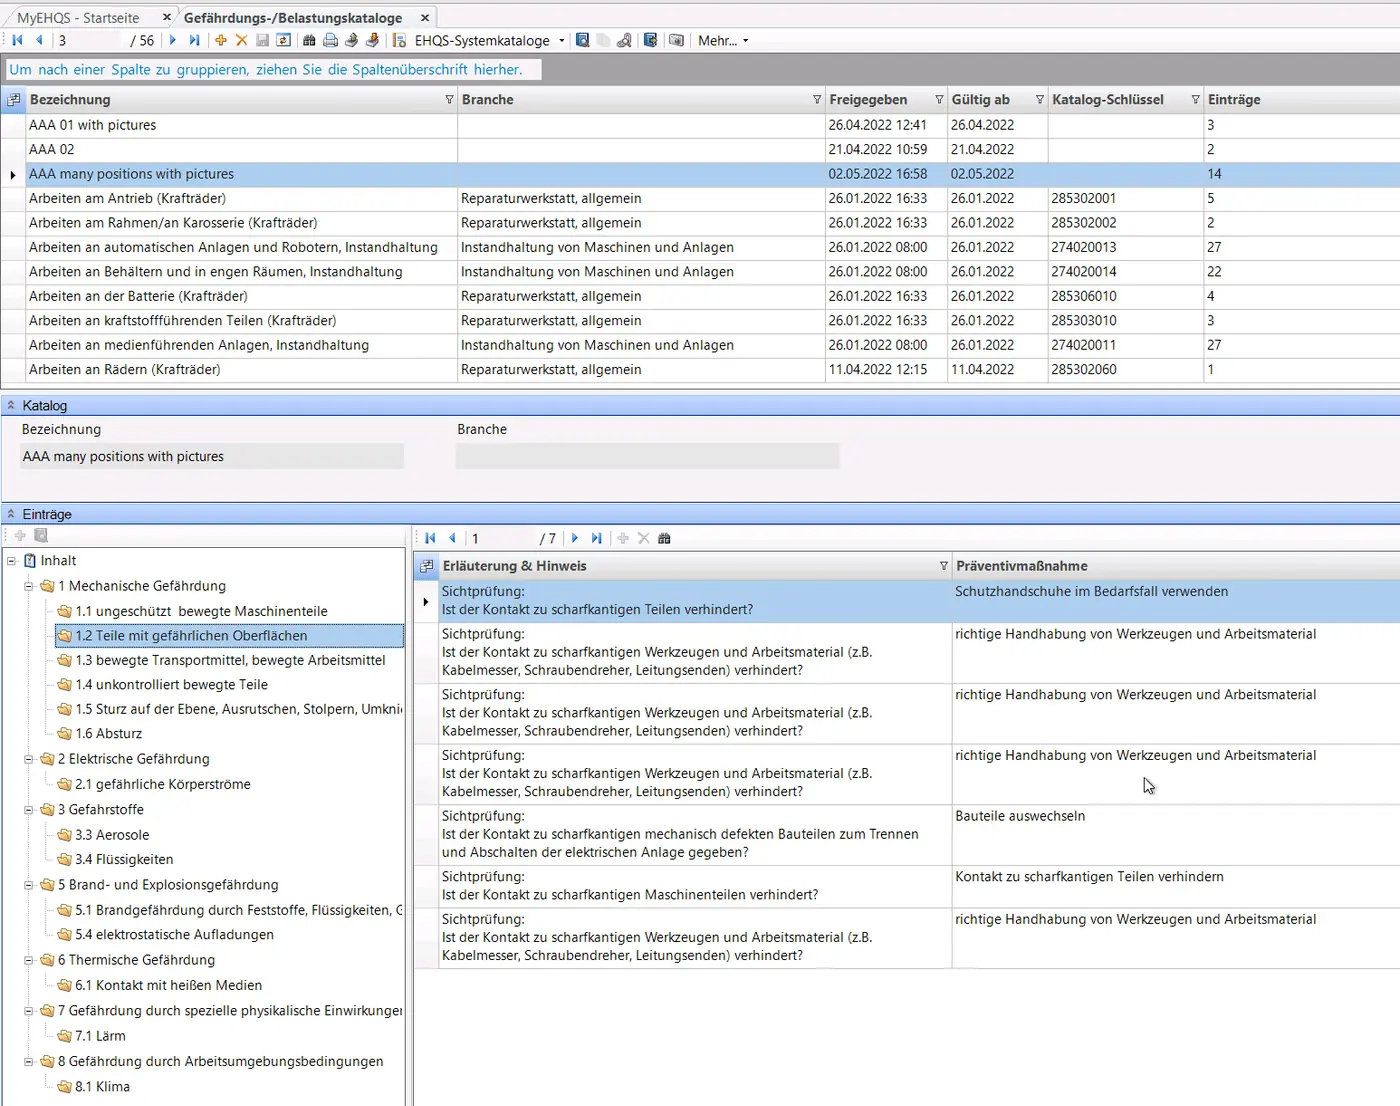Select tree item 1.1 ungeschützt bewegte Maschinenteile
The height and width of the screenshot is (1106, 1400).
[201, 611]
